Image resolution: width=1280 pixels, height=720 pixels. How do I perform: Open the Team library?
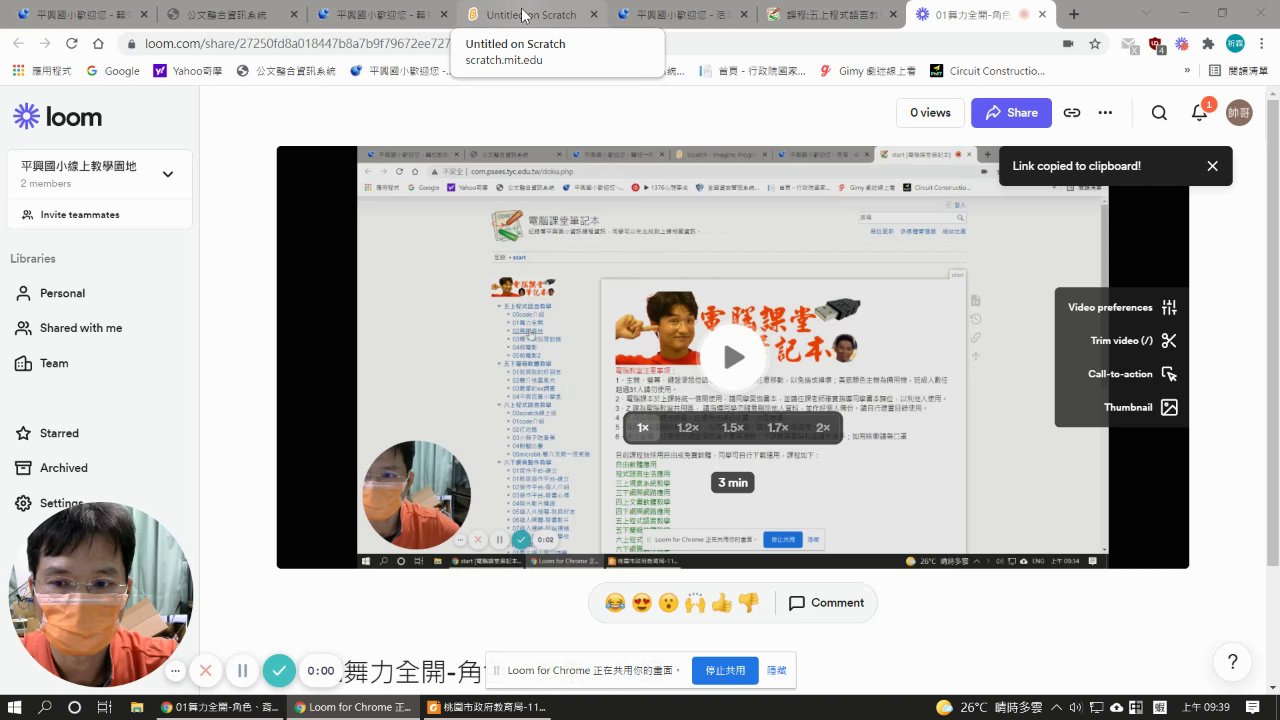pos(54,363)
